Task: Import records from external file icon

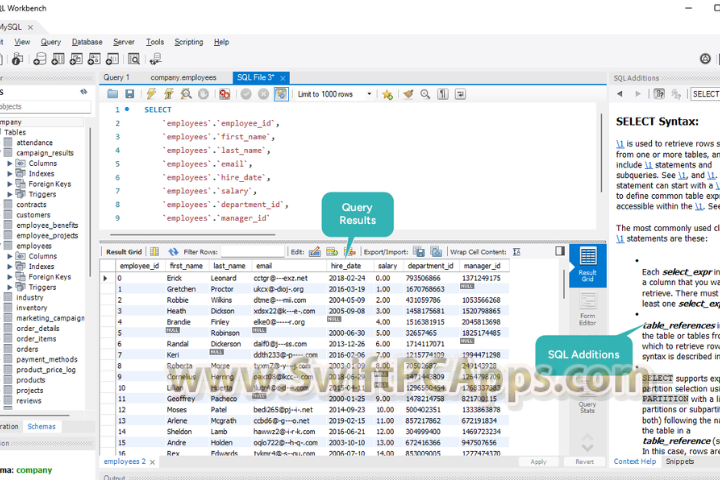Action: pos(436,252)
